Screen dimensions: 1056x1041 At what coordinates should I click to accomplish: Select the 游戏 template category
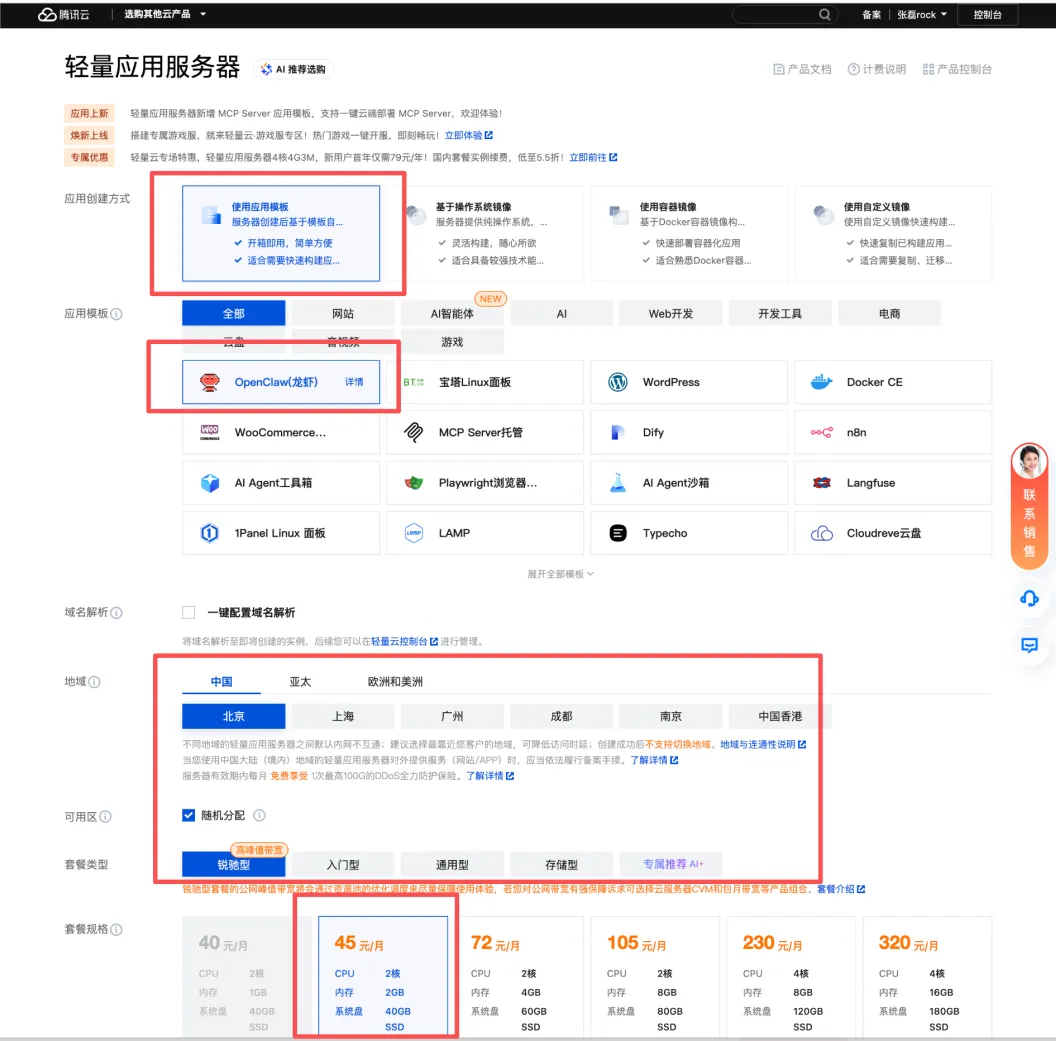click(452, 341)
